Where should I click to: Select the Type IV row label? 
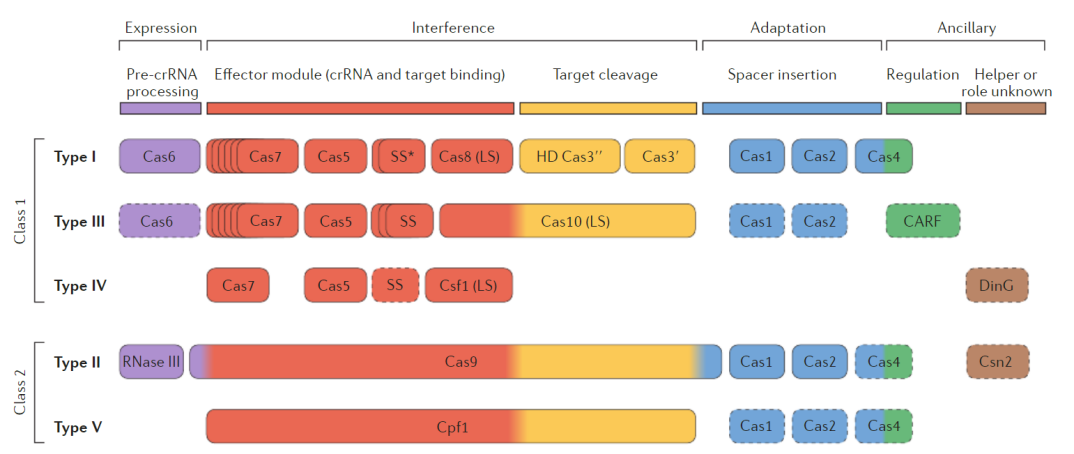[80, 286]
